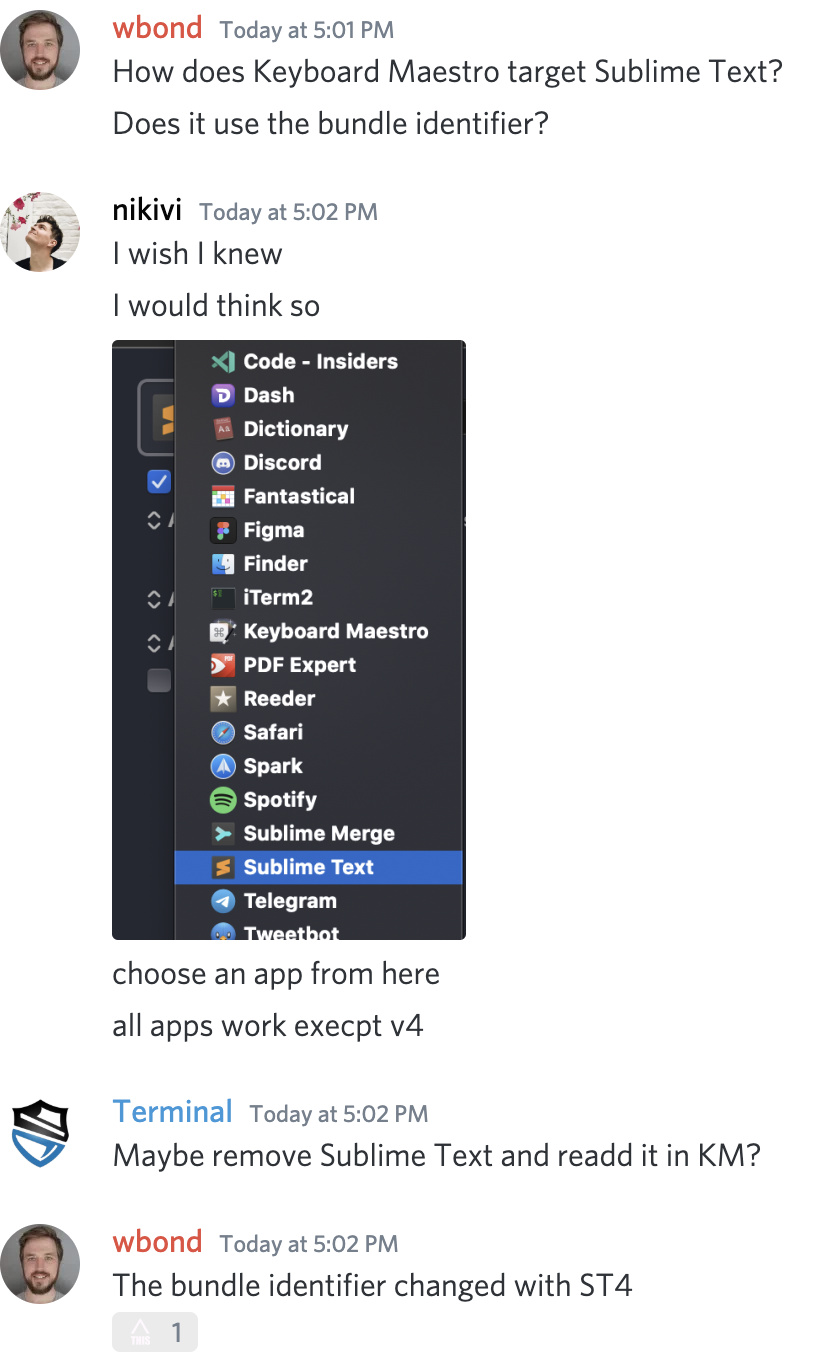Open the attached app list screenshot
This screenshot has height=1366, width=816.
289,640
